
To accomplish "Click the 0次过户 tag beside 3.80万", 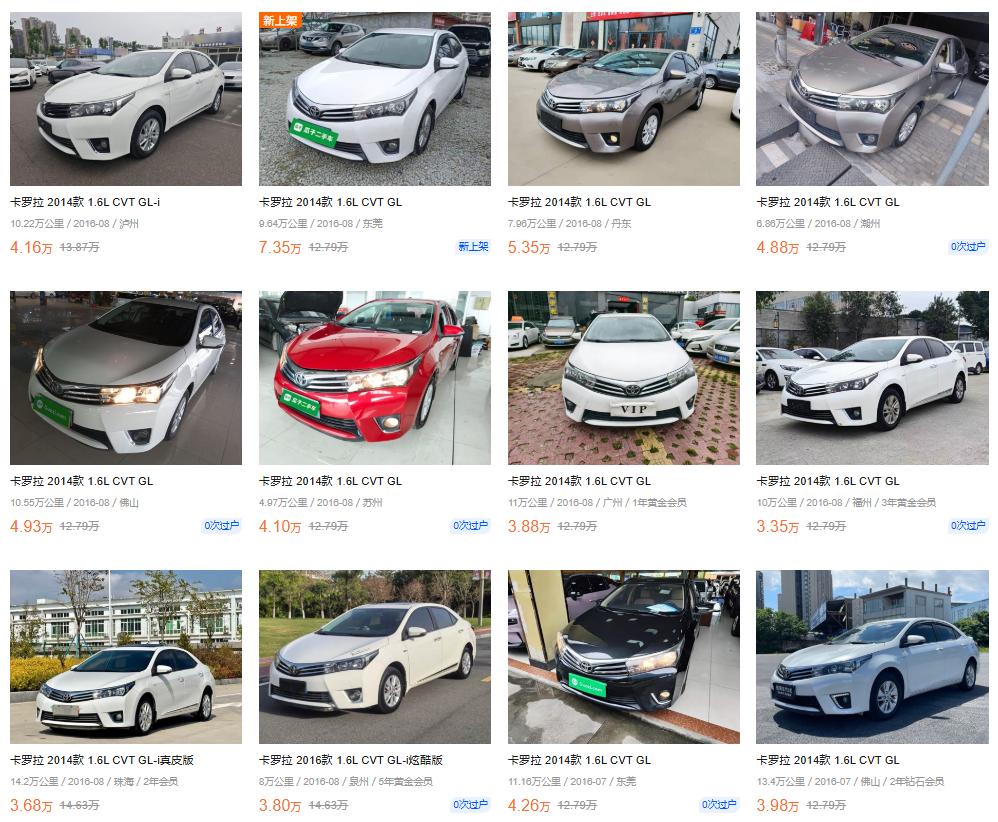I will click(470, 804).
